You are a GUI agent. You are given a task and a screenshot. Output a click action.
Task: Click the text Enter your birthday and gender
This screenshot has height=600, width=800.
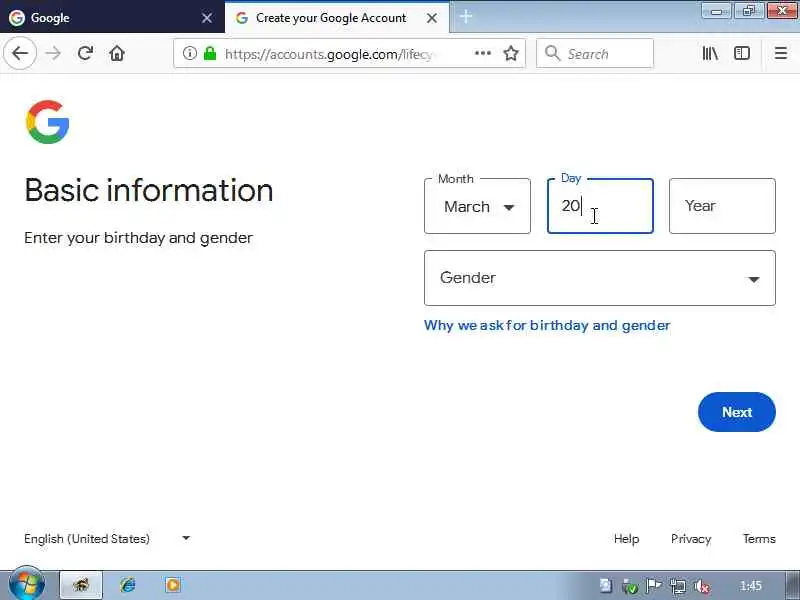click(138, 238)
